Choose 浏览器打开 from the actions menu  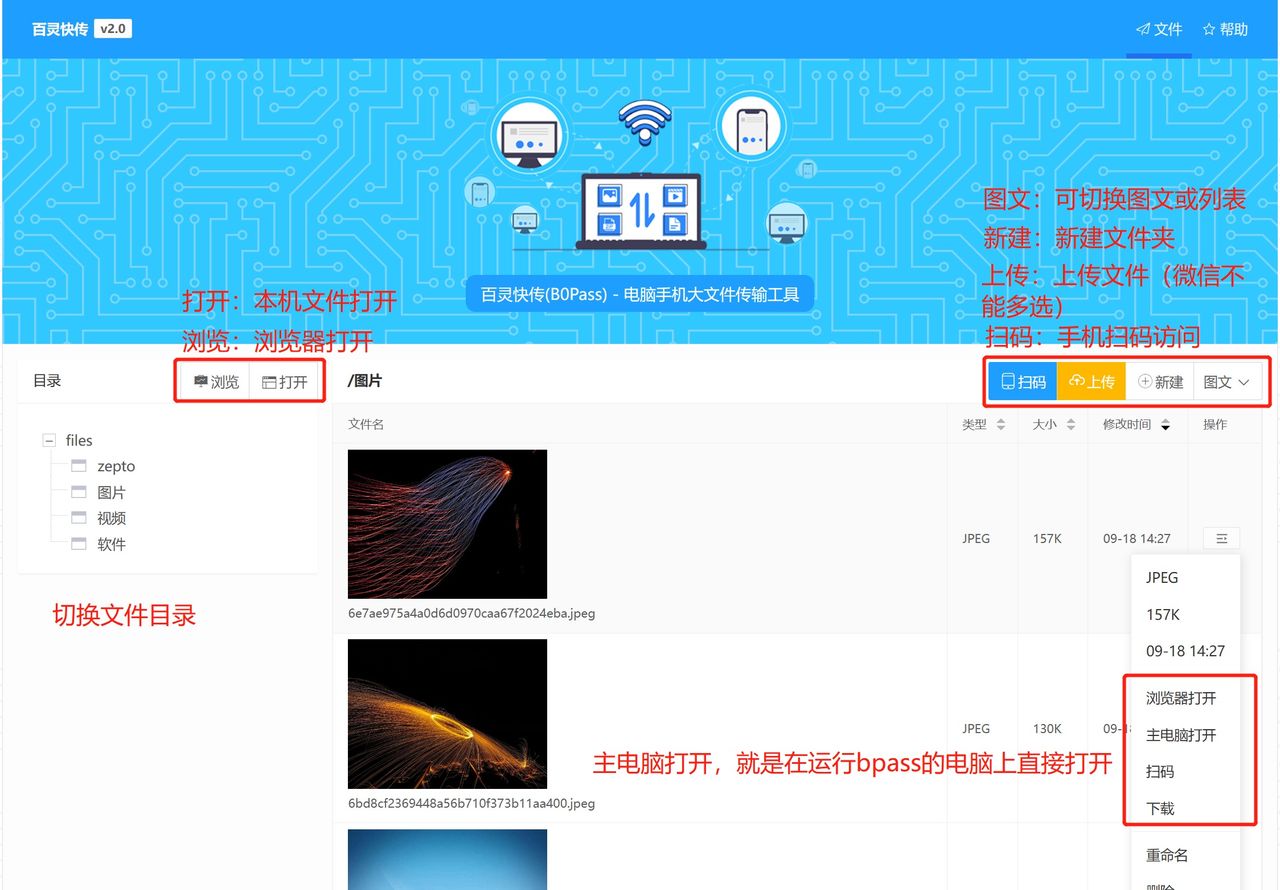click(x=1181, y=698)
